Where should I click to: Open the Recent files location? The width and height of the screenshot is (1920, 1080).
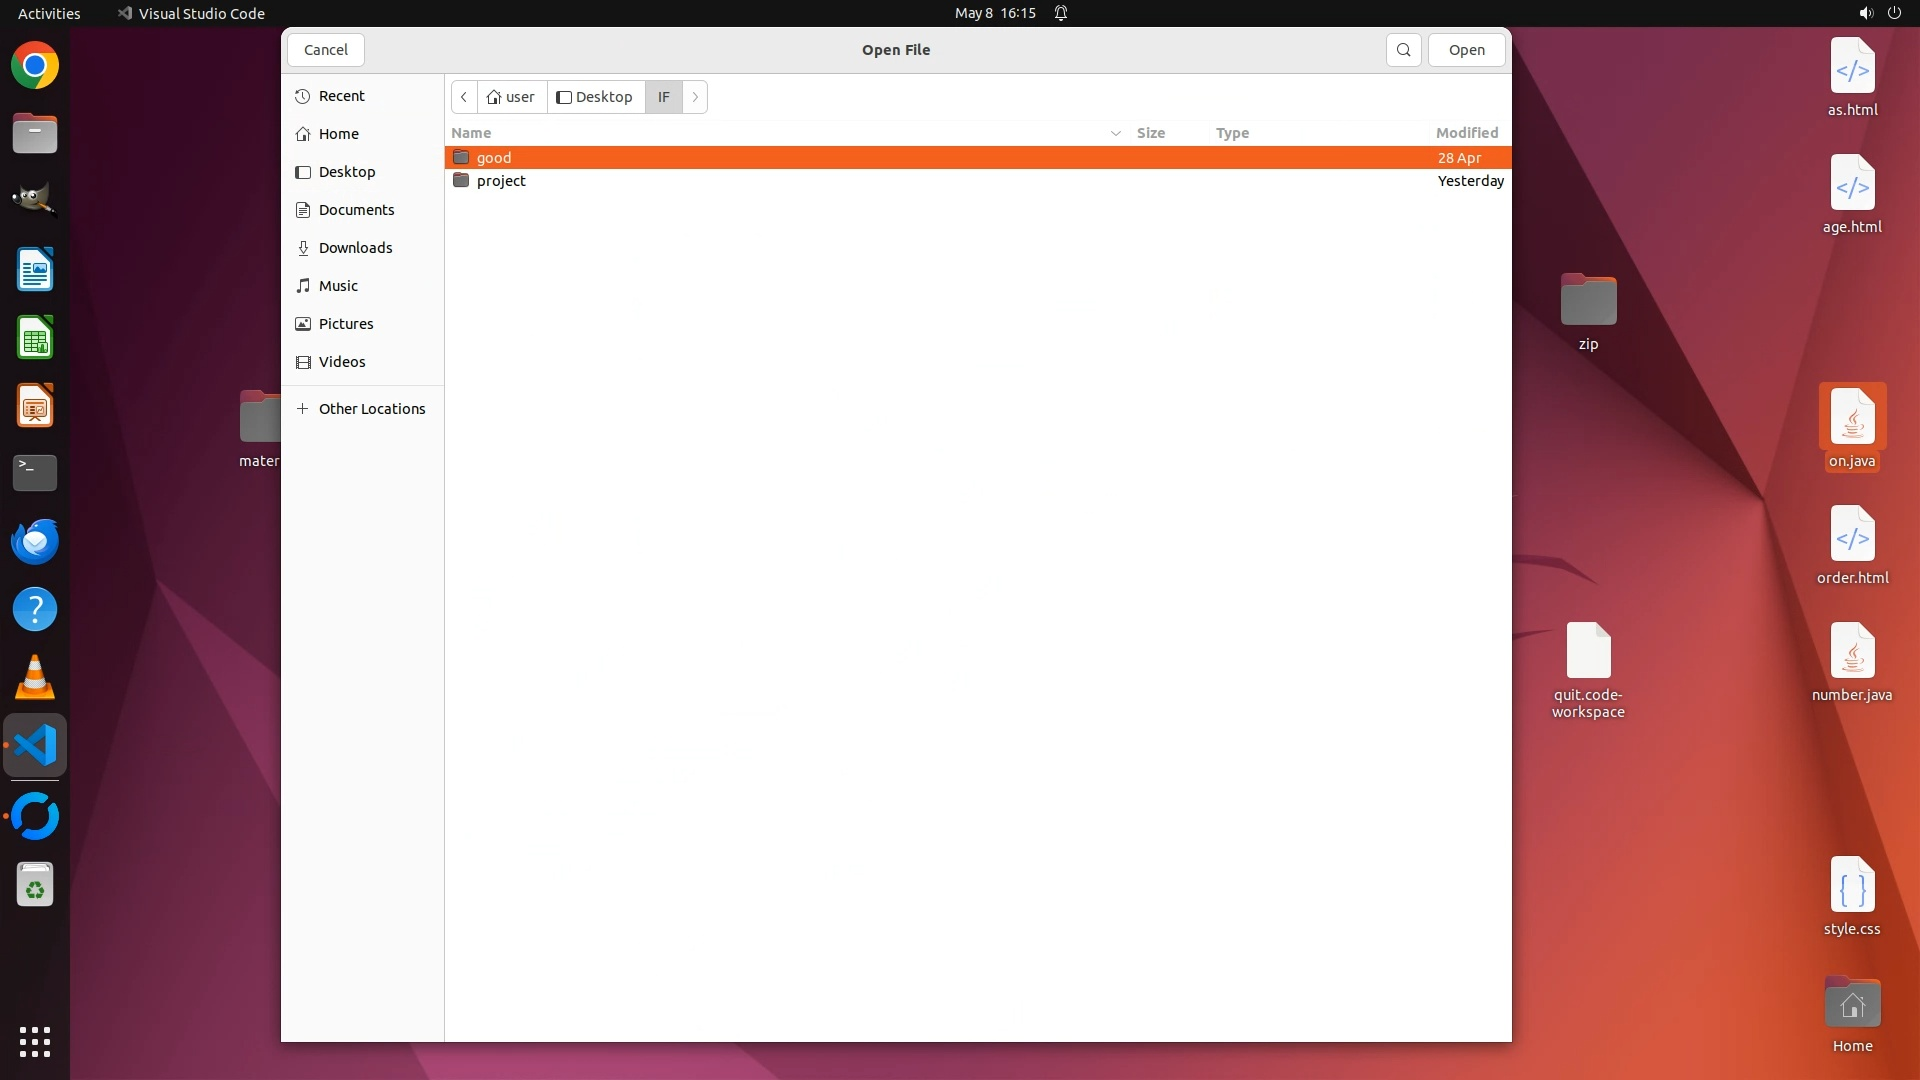click(341, 96)
